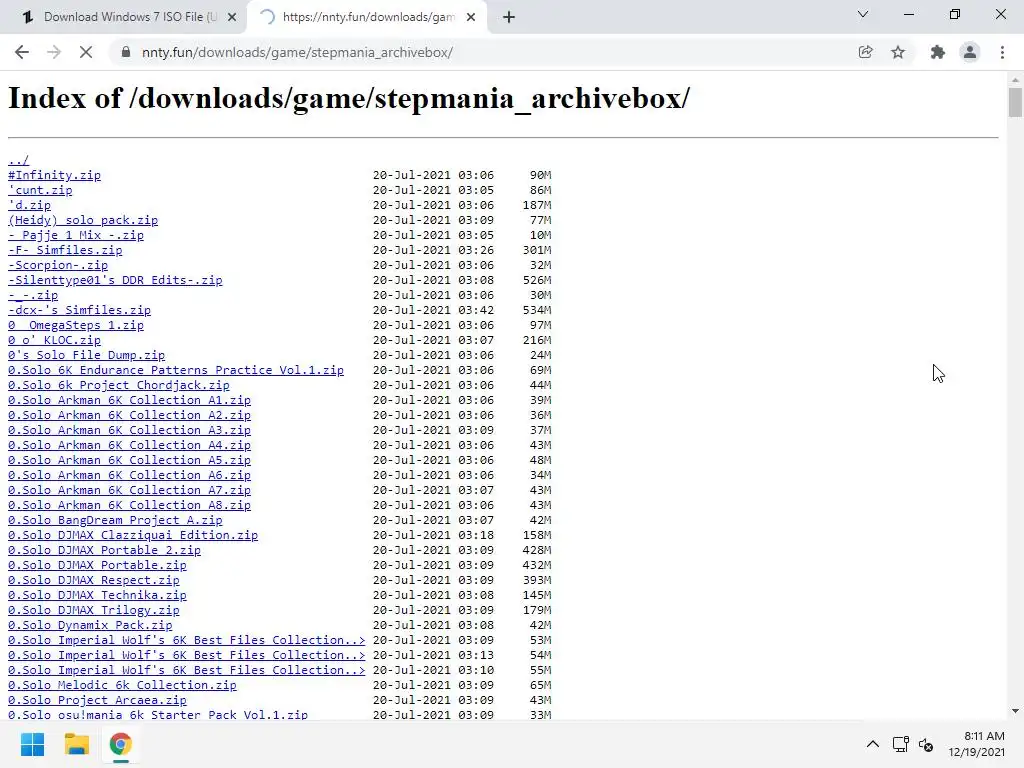The height and width of the screenshot is (768, 1024).
Task: Open a new browser tab
Action: pyautogui.click(x=509, y=17)
